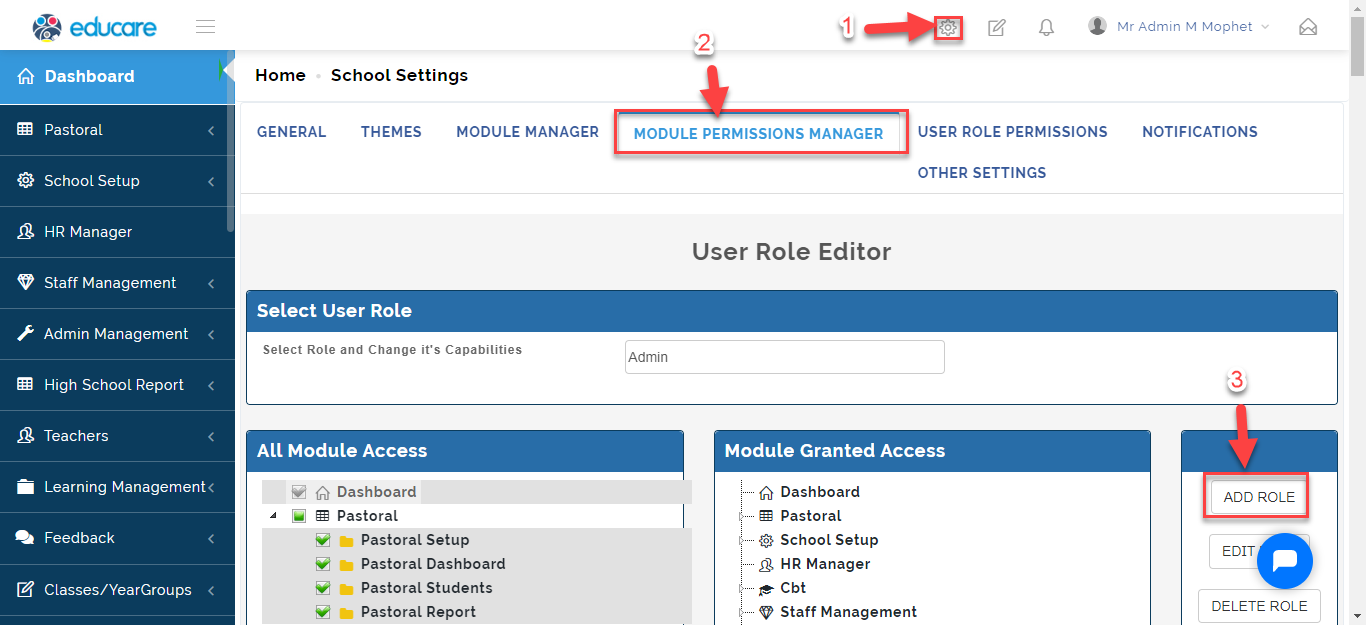Click the Staff Management diamond icon in sidebar

click(x=25, y=283)
